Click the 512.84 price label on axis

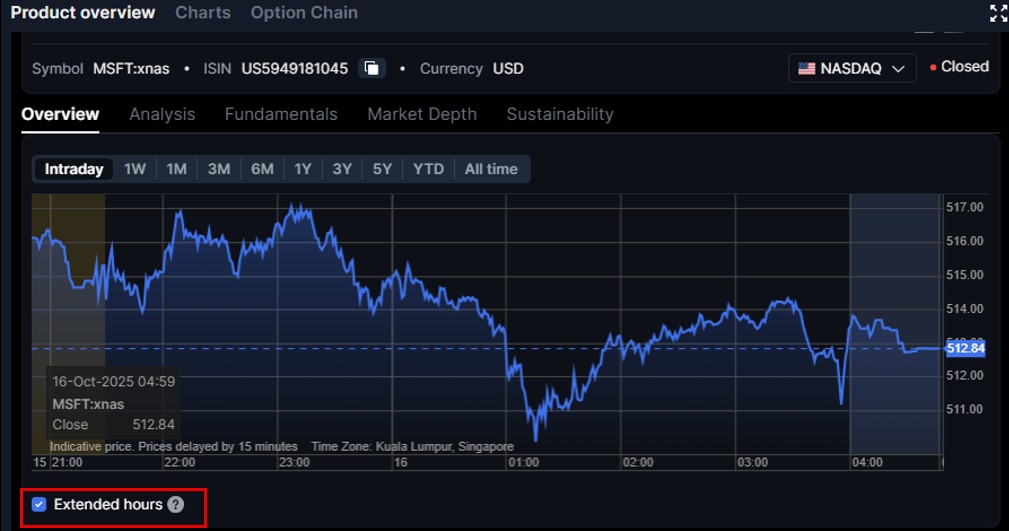[x=965, y=348]
